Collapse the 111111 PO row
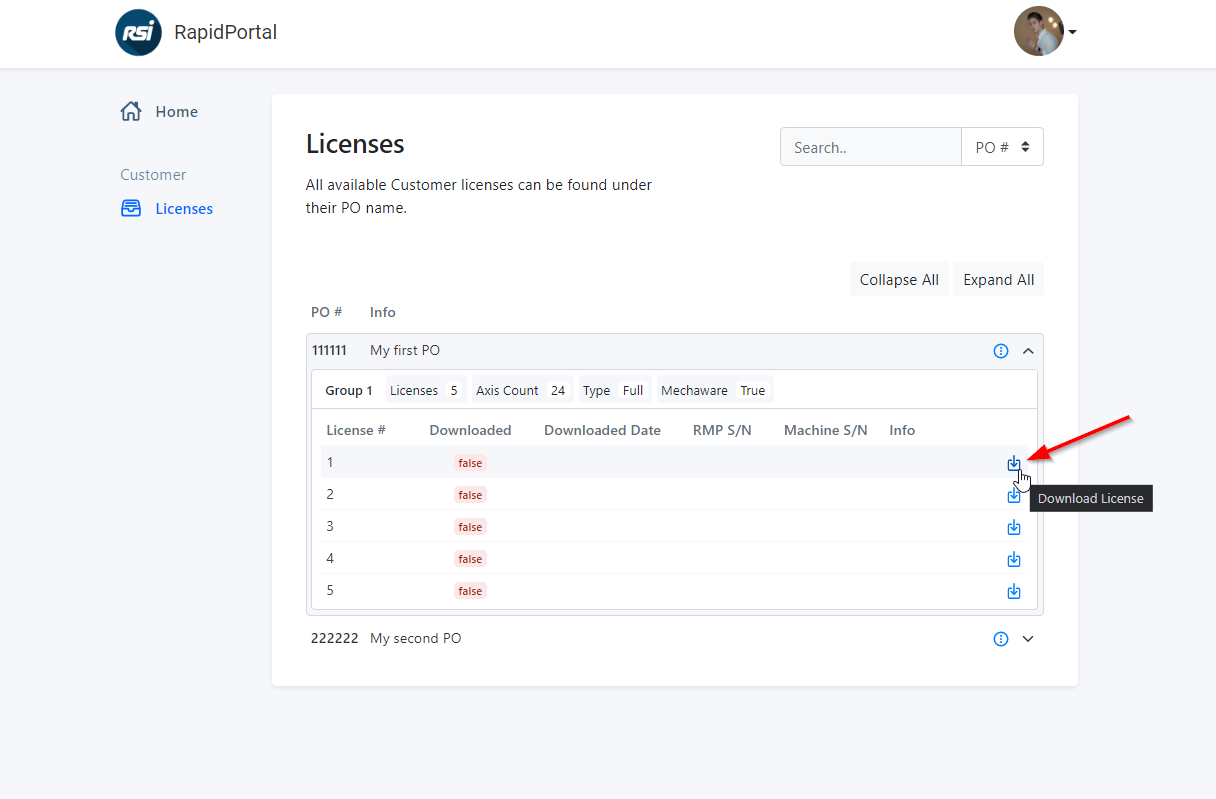The height and width of the screenshot is (799, 1216). 1028,351
